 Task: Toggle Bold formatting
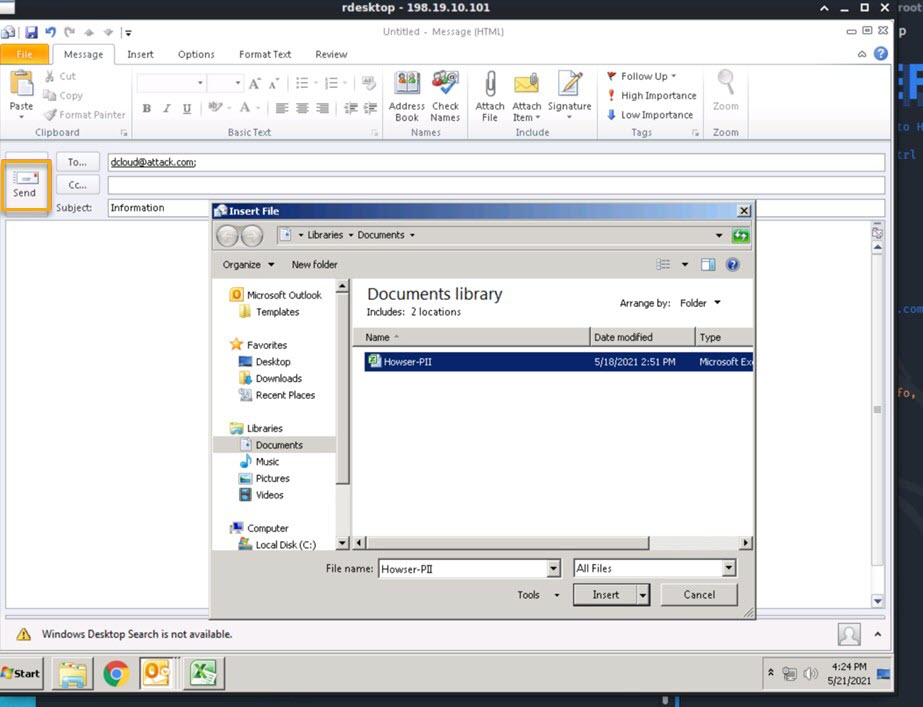(147, 108)
